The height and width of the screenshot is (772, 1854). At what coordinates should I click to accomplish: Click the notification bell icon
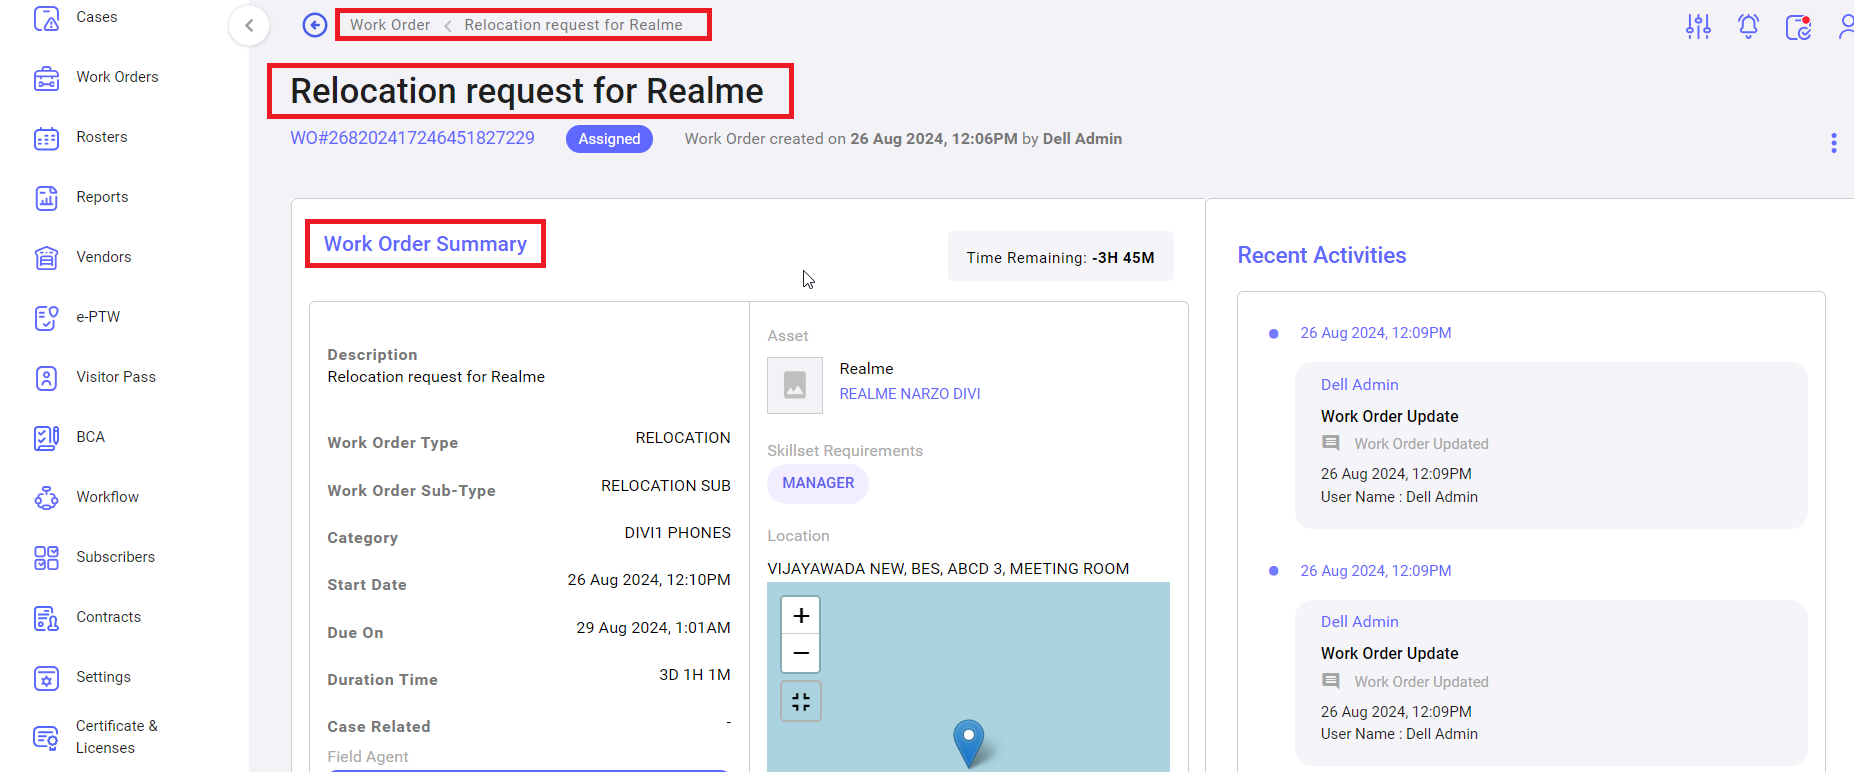(1748, 26)
